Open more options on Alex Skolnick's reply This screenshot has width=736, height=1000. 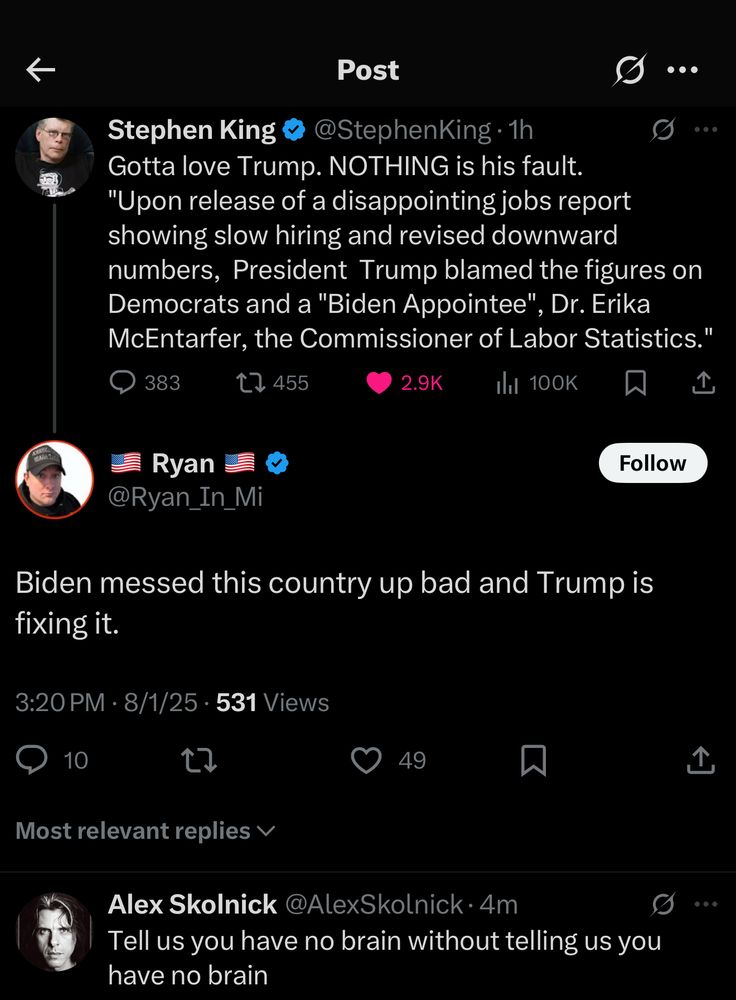tap(706, 904)
